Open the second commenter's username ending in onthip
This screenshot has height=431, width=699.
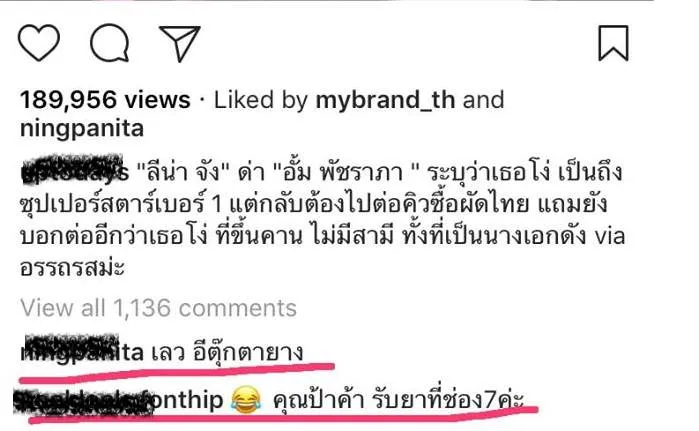(x=118, y=400)
